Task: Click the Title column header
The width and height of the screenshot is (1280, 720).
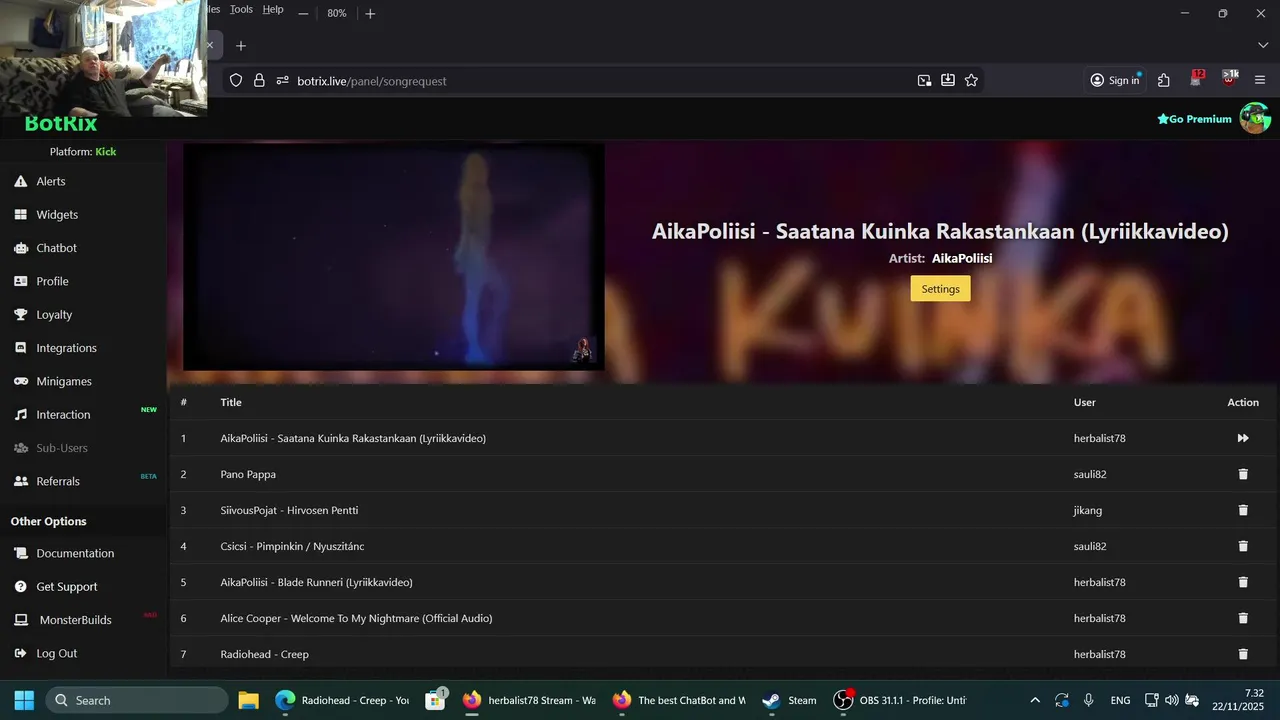Action: click(231, 402)
